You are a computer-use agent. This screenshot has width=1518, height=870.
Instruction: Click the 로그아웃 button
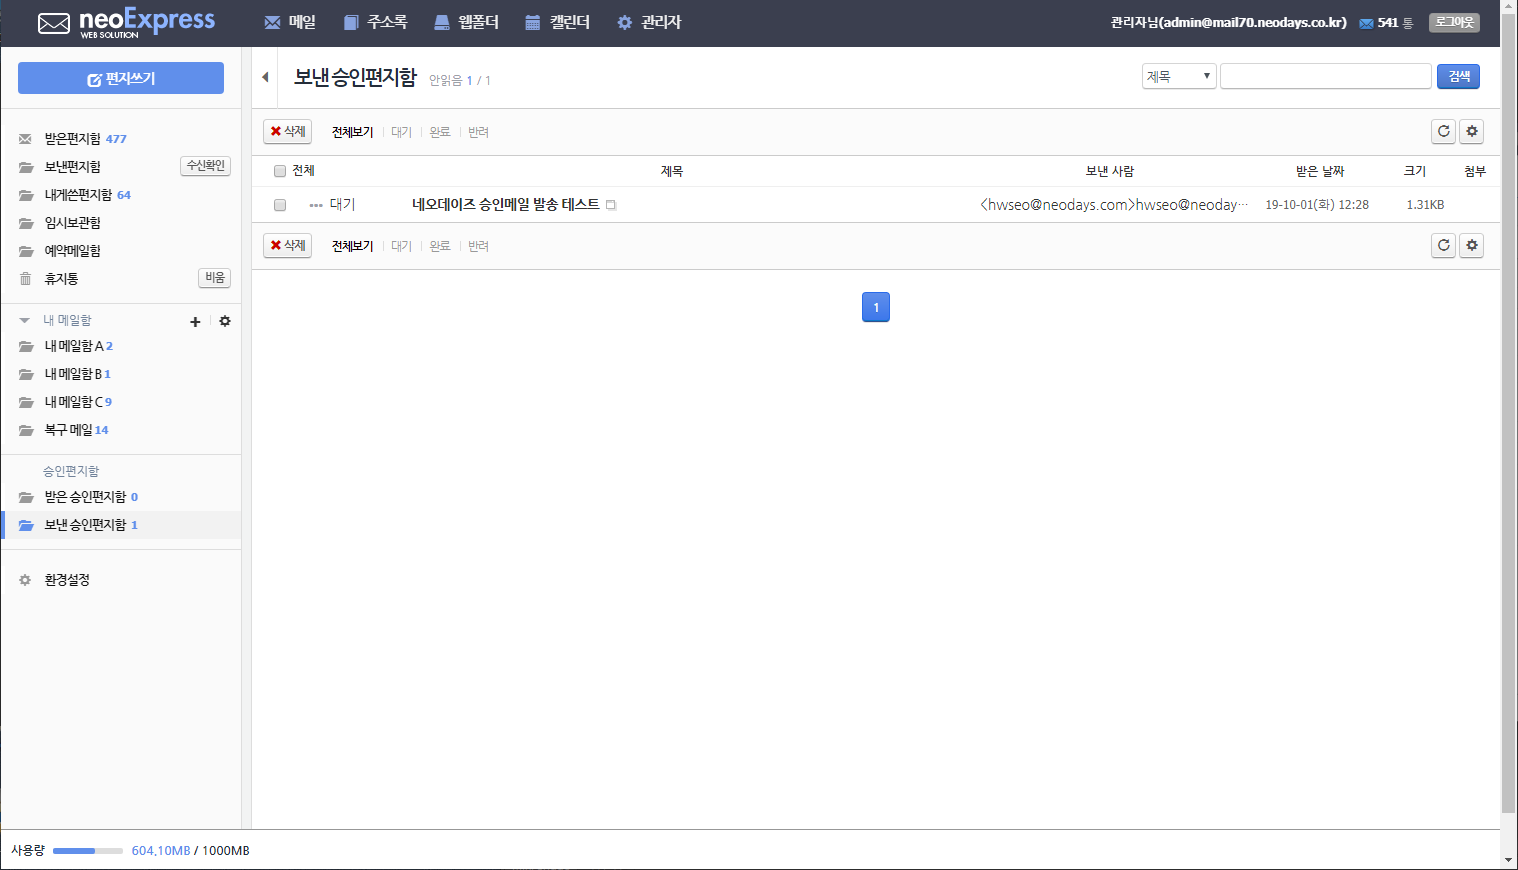(x=1454, y=22)
